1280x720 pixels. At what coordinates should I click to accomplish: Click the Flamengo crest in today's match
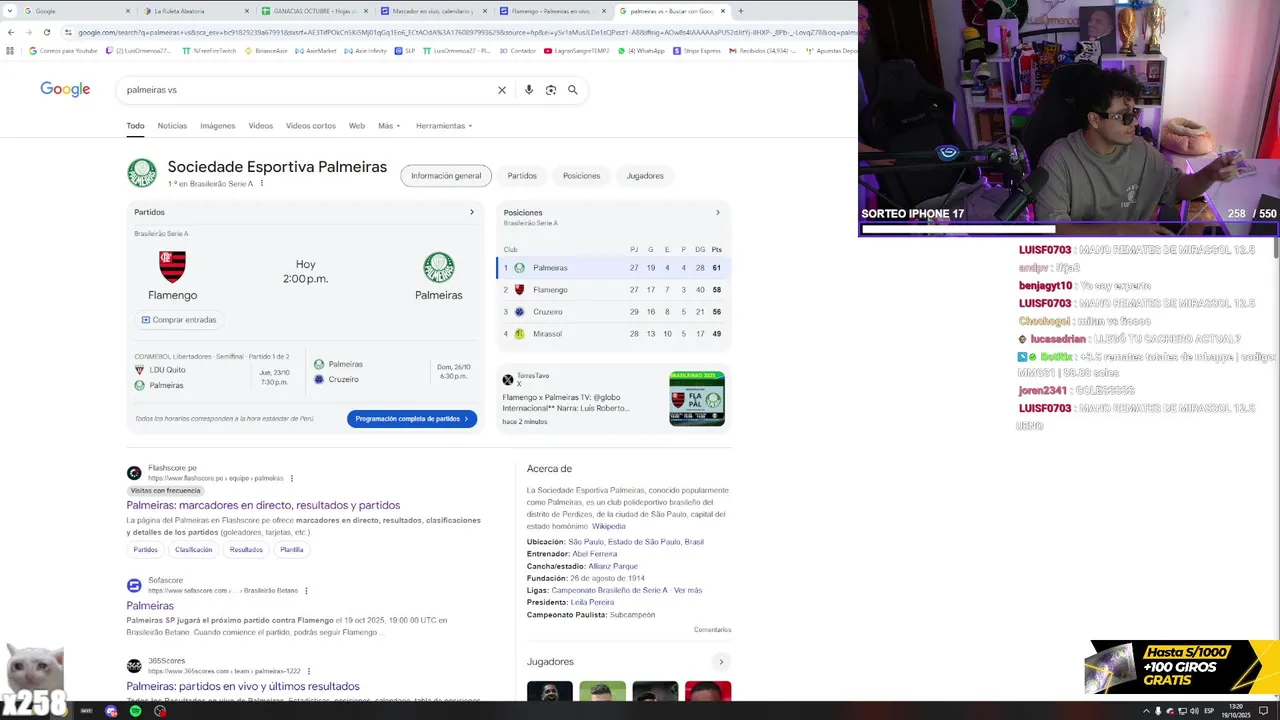(172, 267)
